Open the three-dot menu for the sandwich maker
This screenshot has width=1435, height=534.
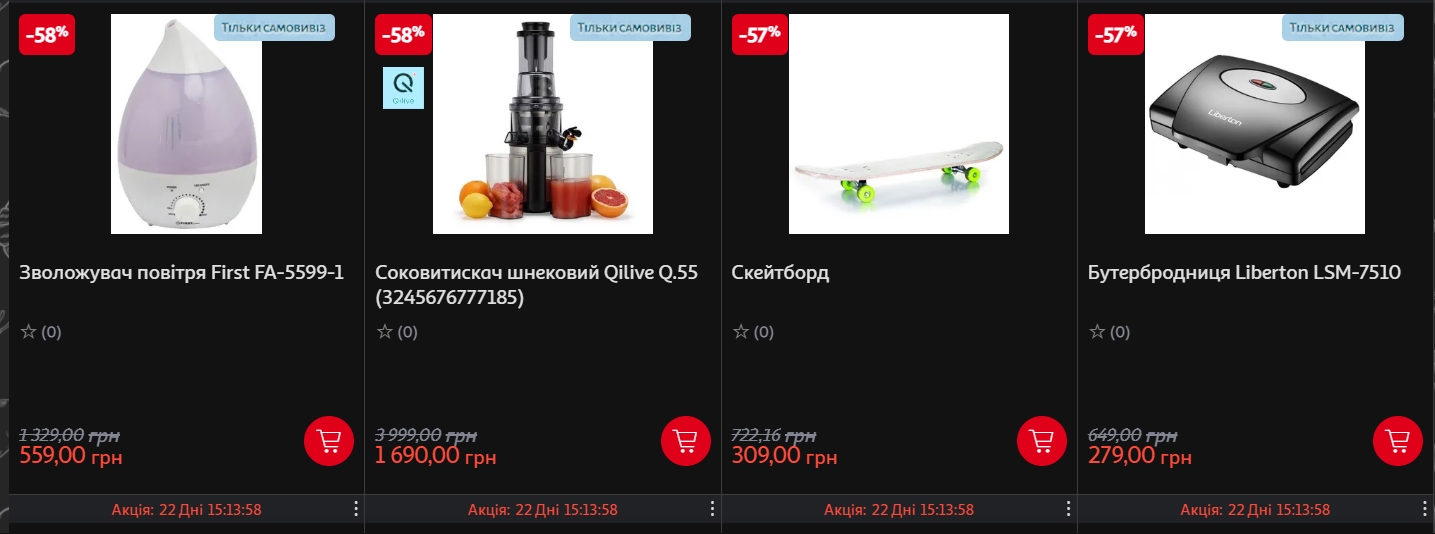1424,509
